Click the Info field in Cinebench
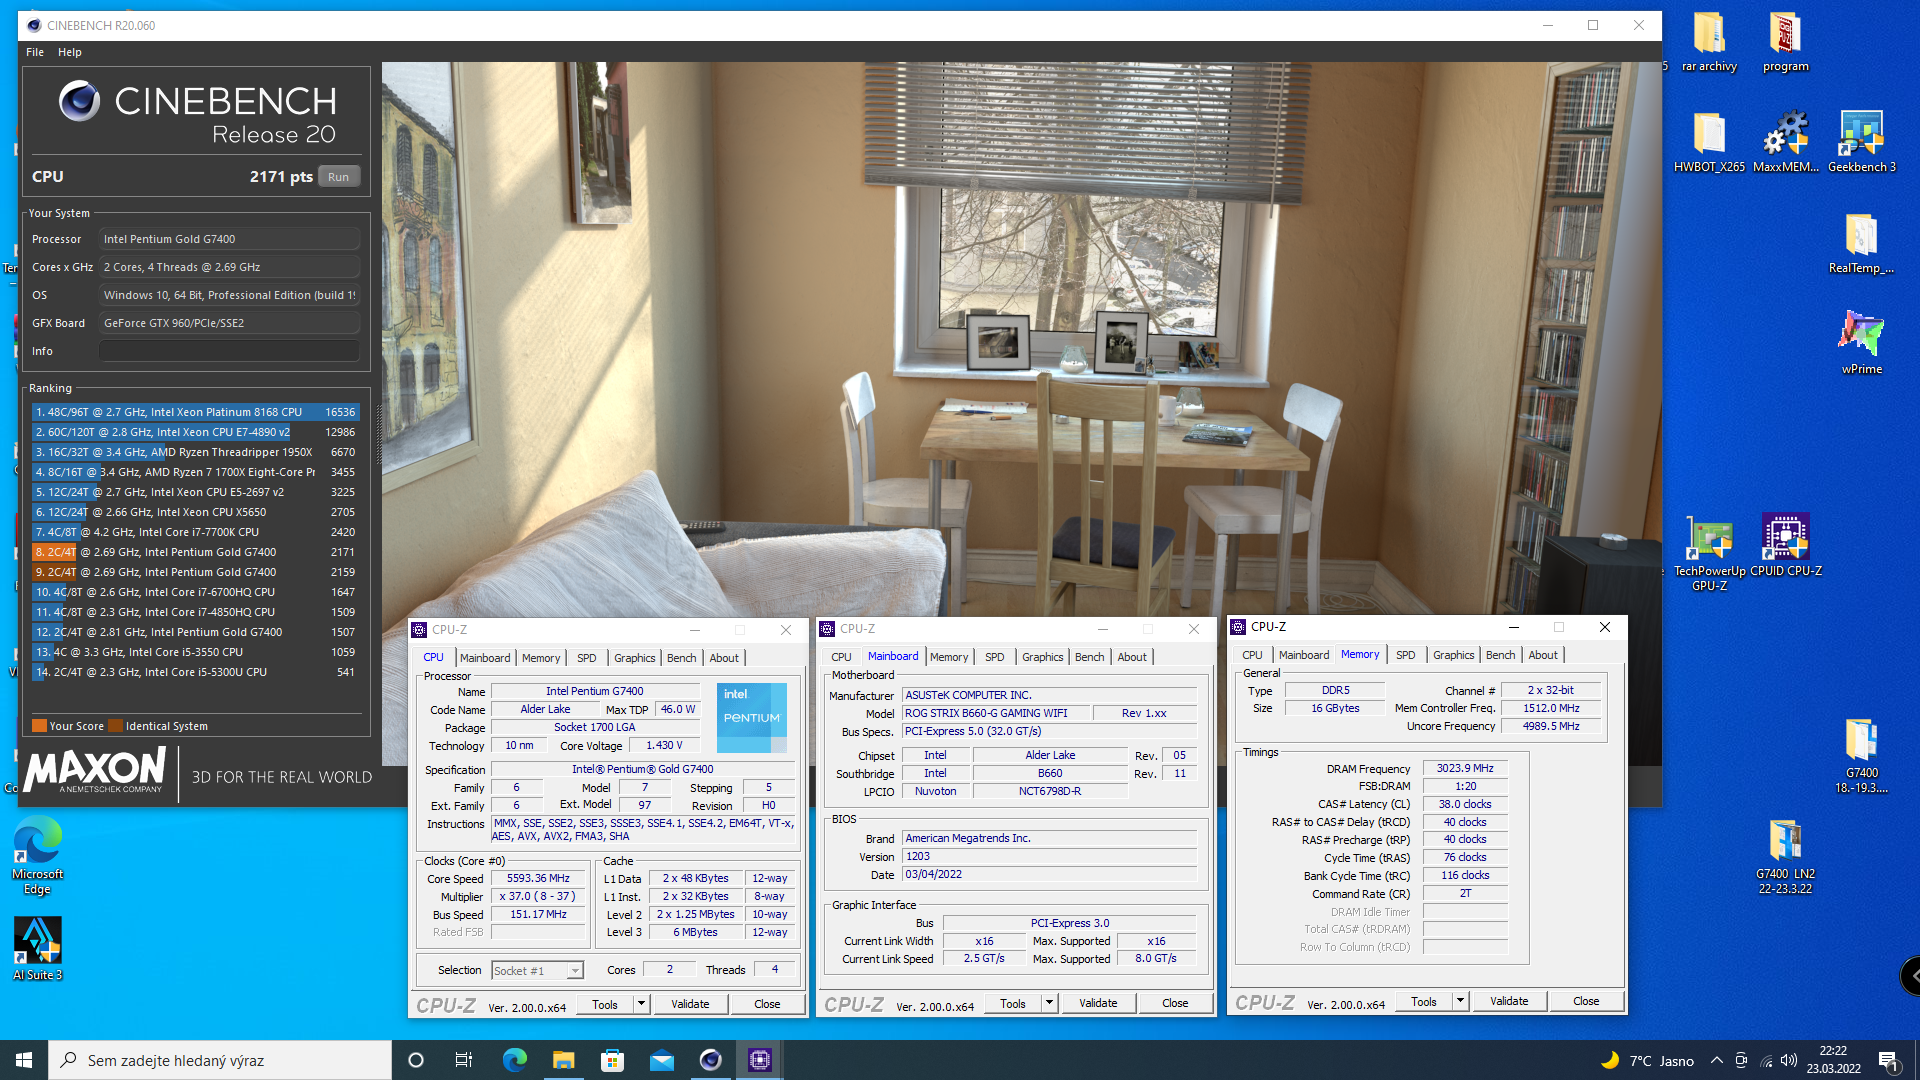Image resolution: width=1920 pixels, height=1080 pixels. coord(229,351)
